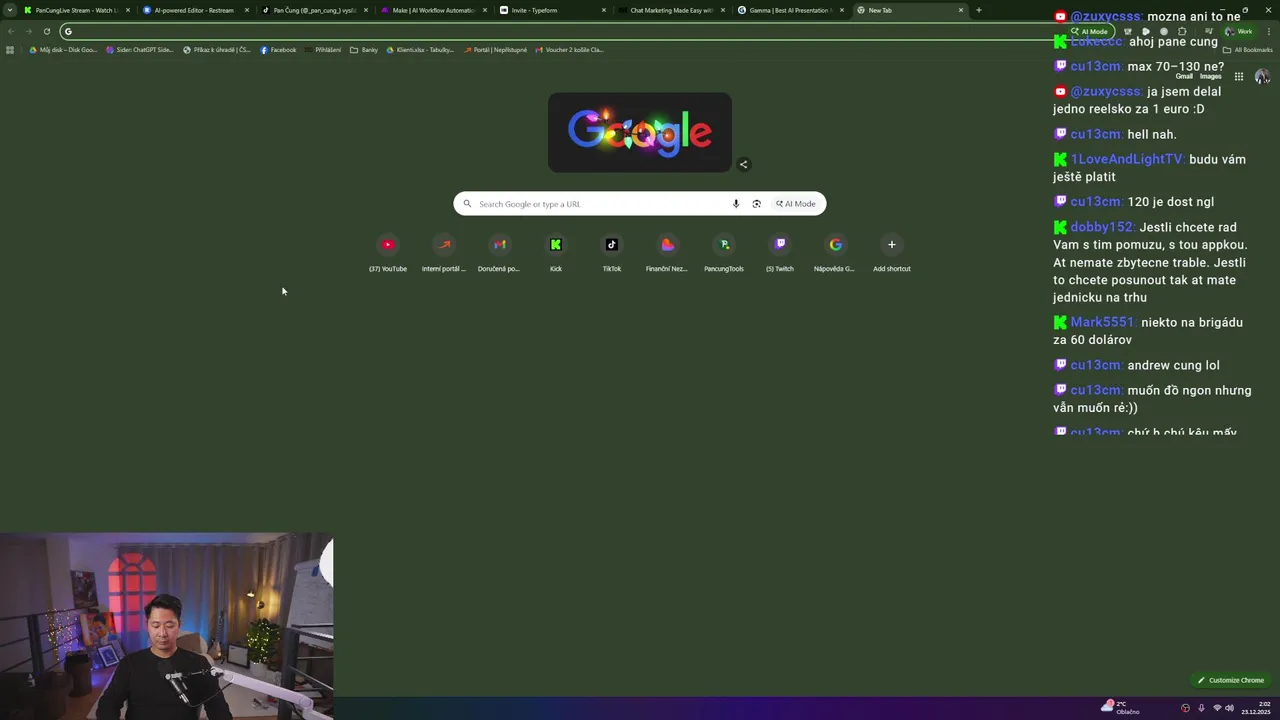Screen dimensions: 1280x720
Task: Open the Banky bookmarks folder
Action: click(364, 49)
